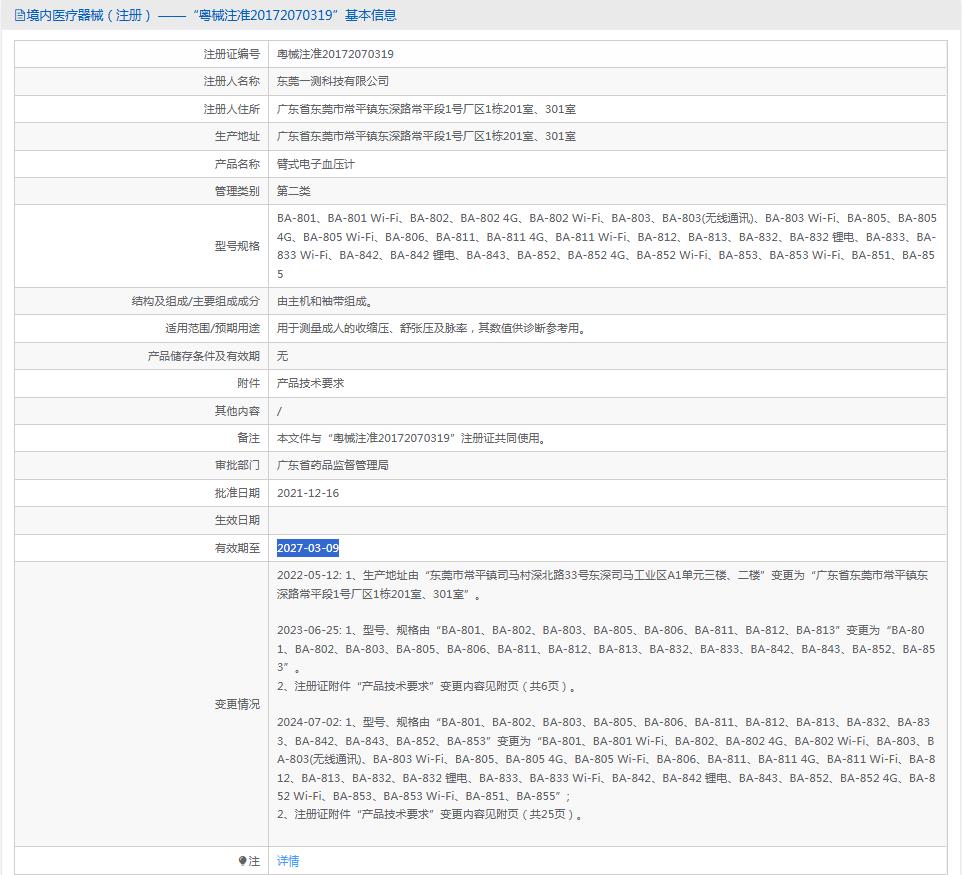
Task: Click the 适用范围 intended use description
Action: (431, 328)
